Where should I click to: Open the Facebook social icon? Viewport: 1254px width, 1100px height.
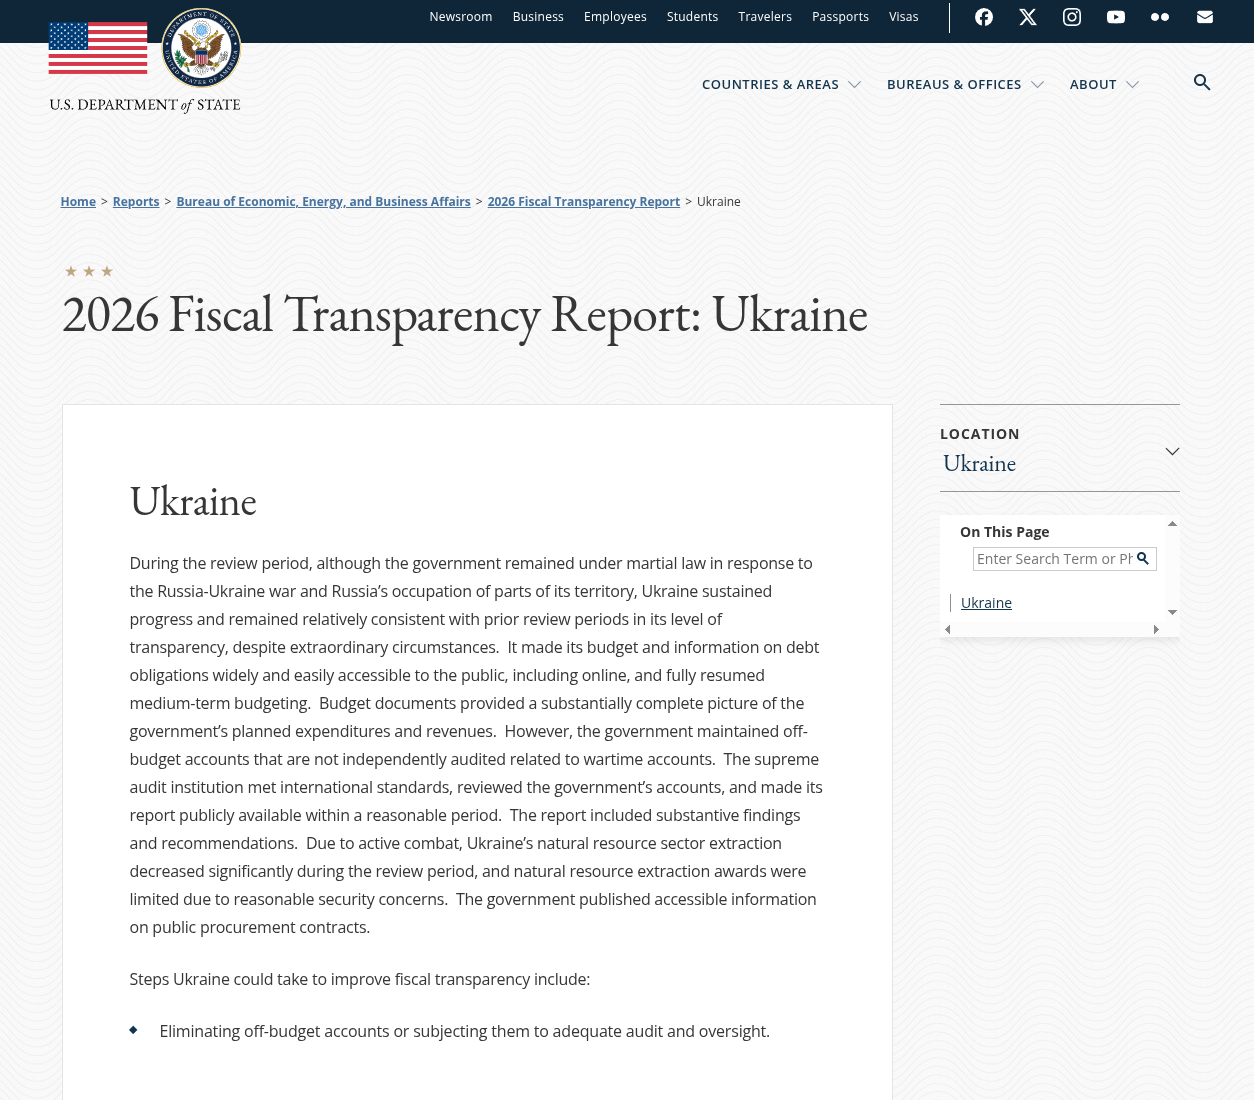pos(984,17)
